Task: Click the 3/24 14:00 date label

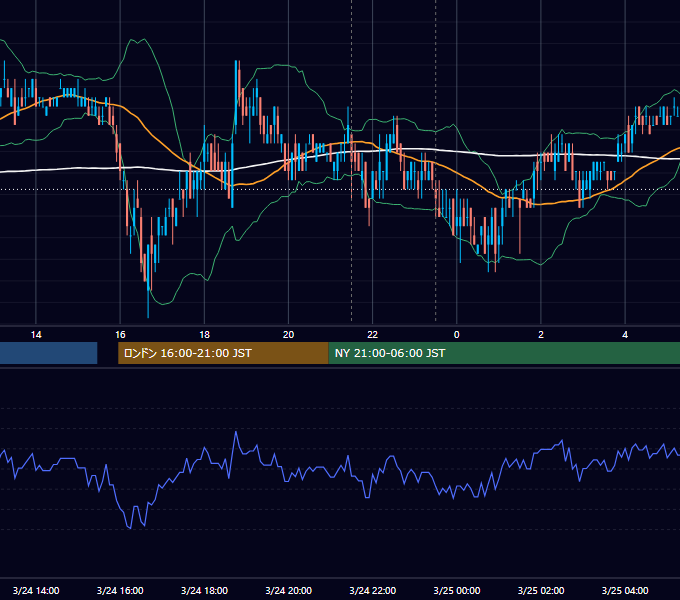Action: pyautogui.click(x=36, y=590)
